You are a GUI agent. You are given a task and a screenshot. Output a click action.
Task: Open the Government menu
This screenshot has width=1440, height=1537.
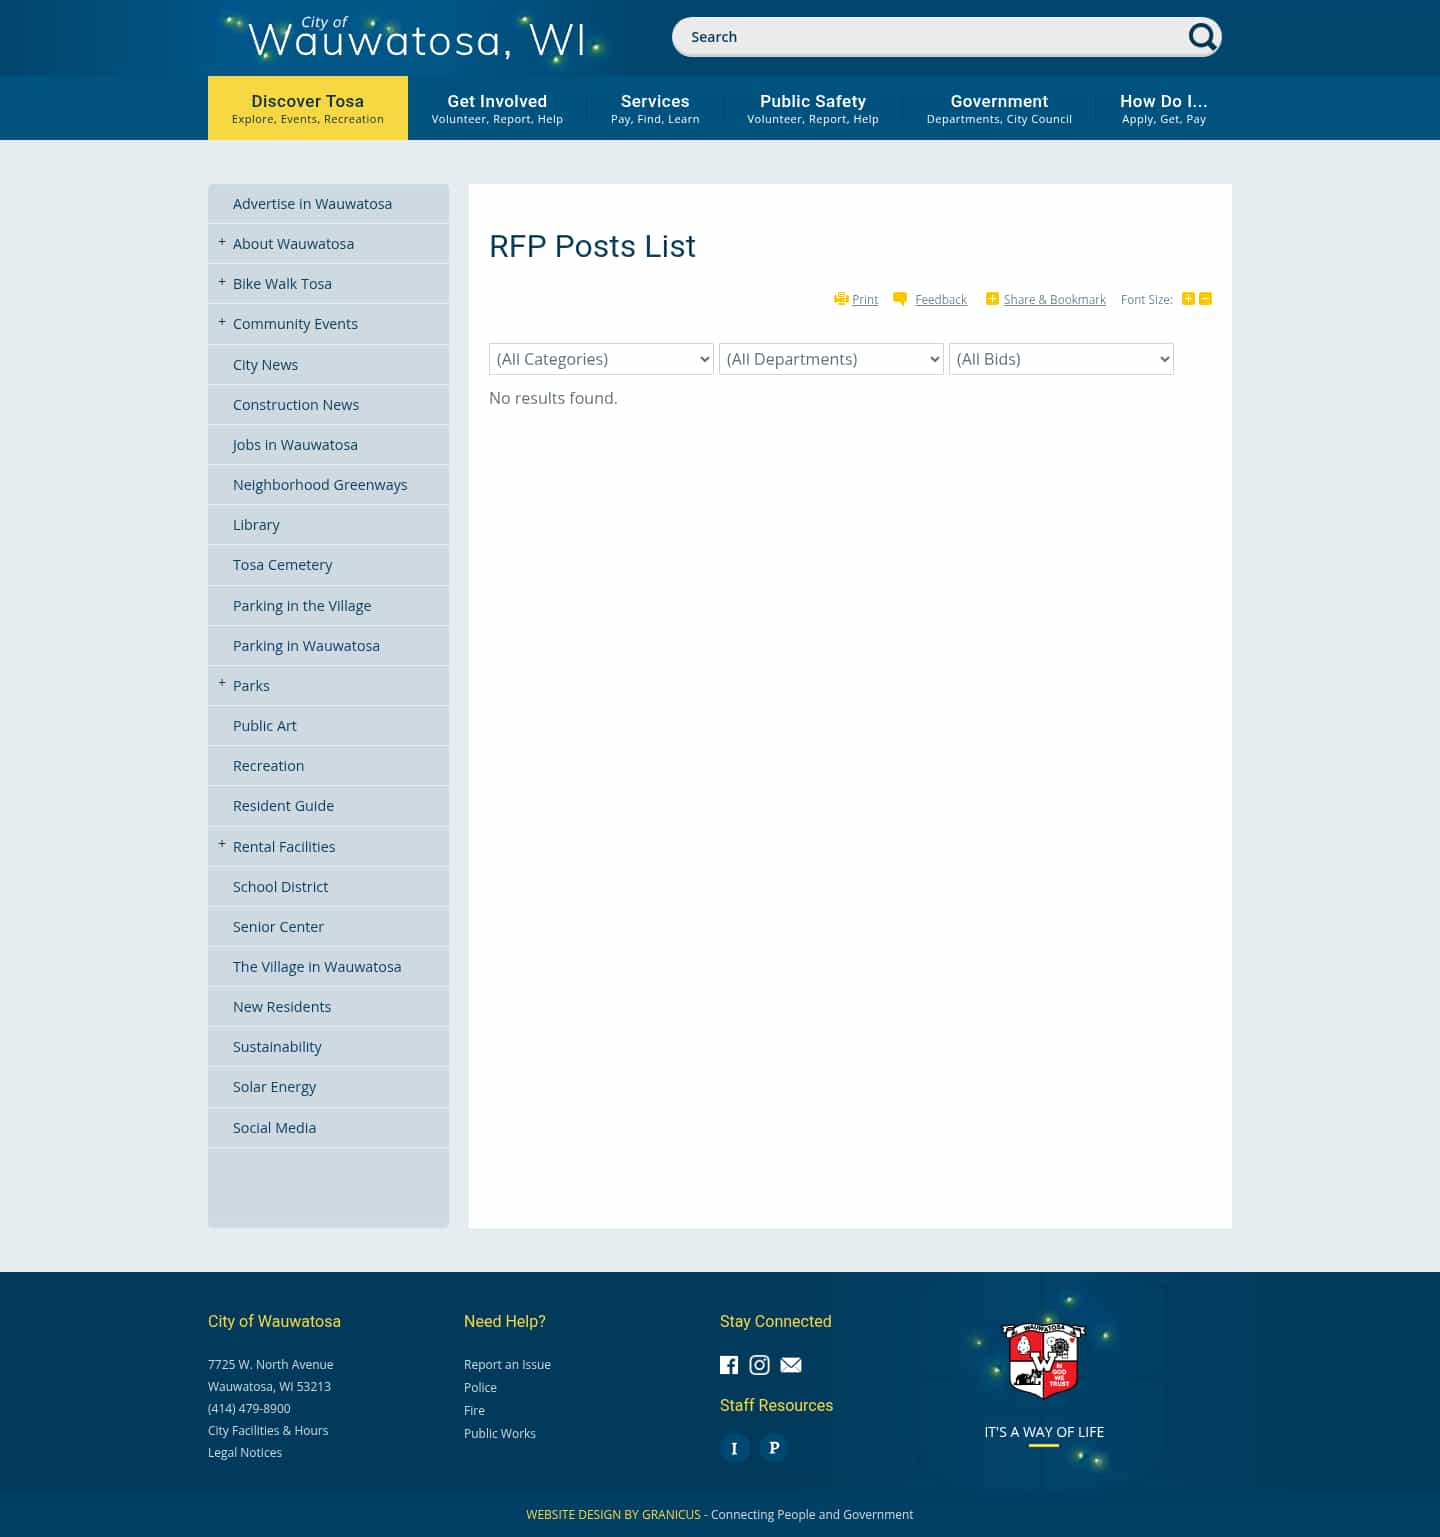pyautogui.click(x=999, y=108)
